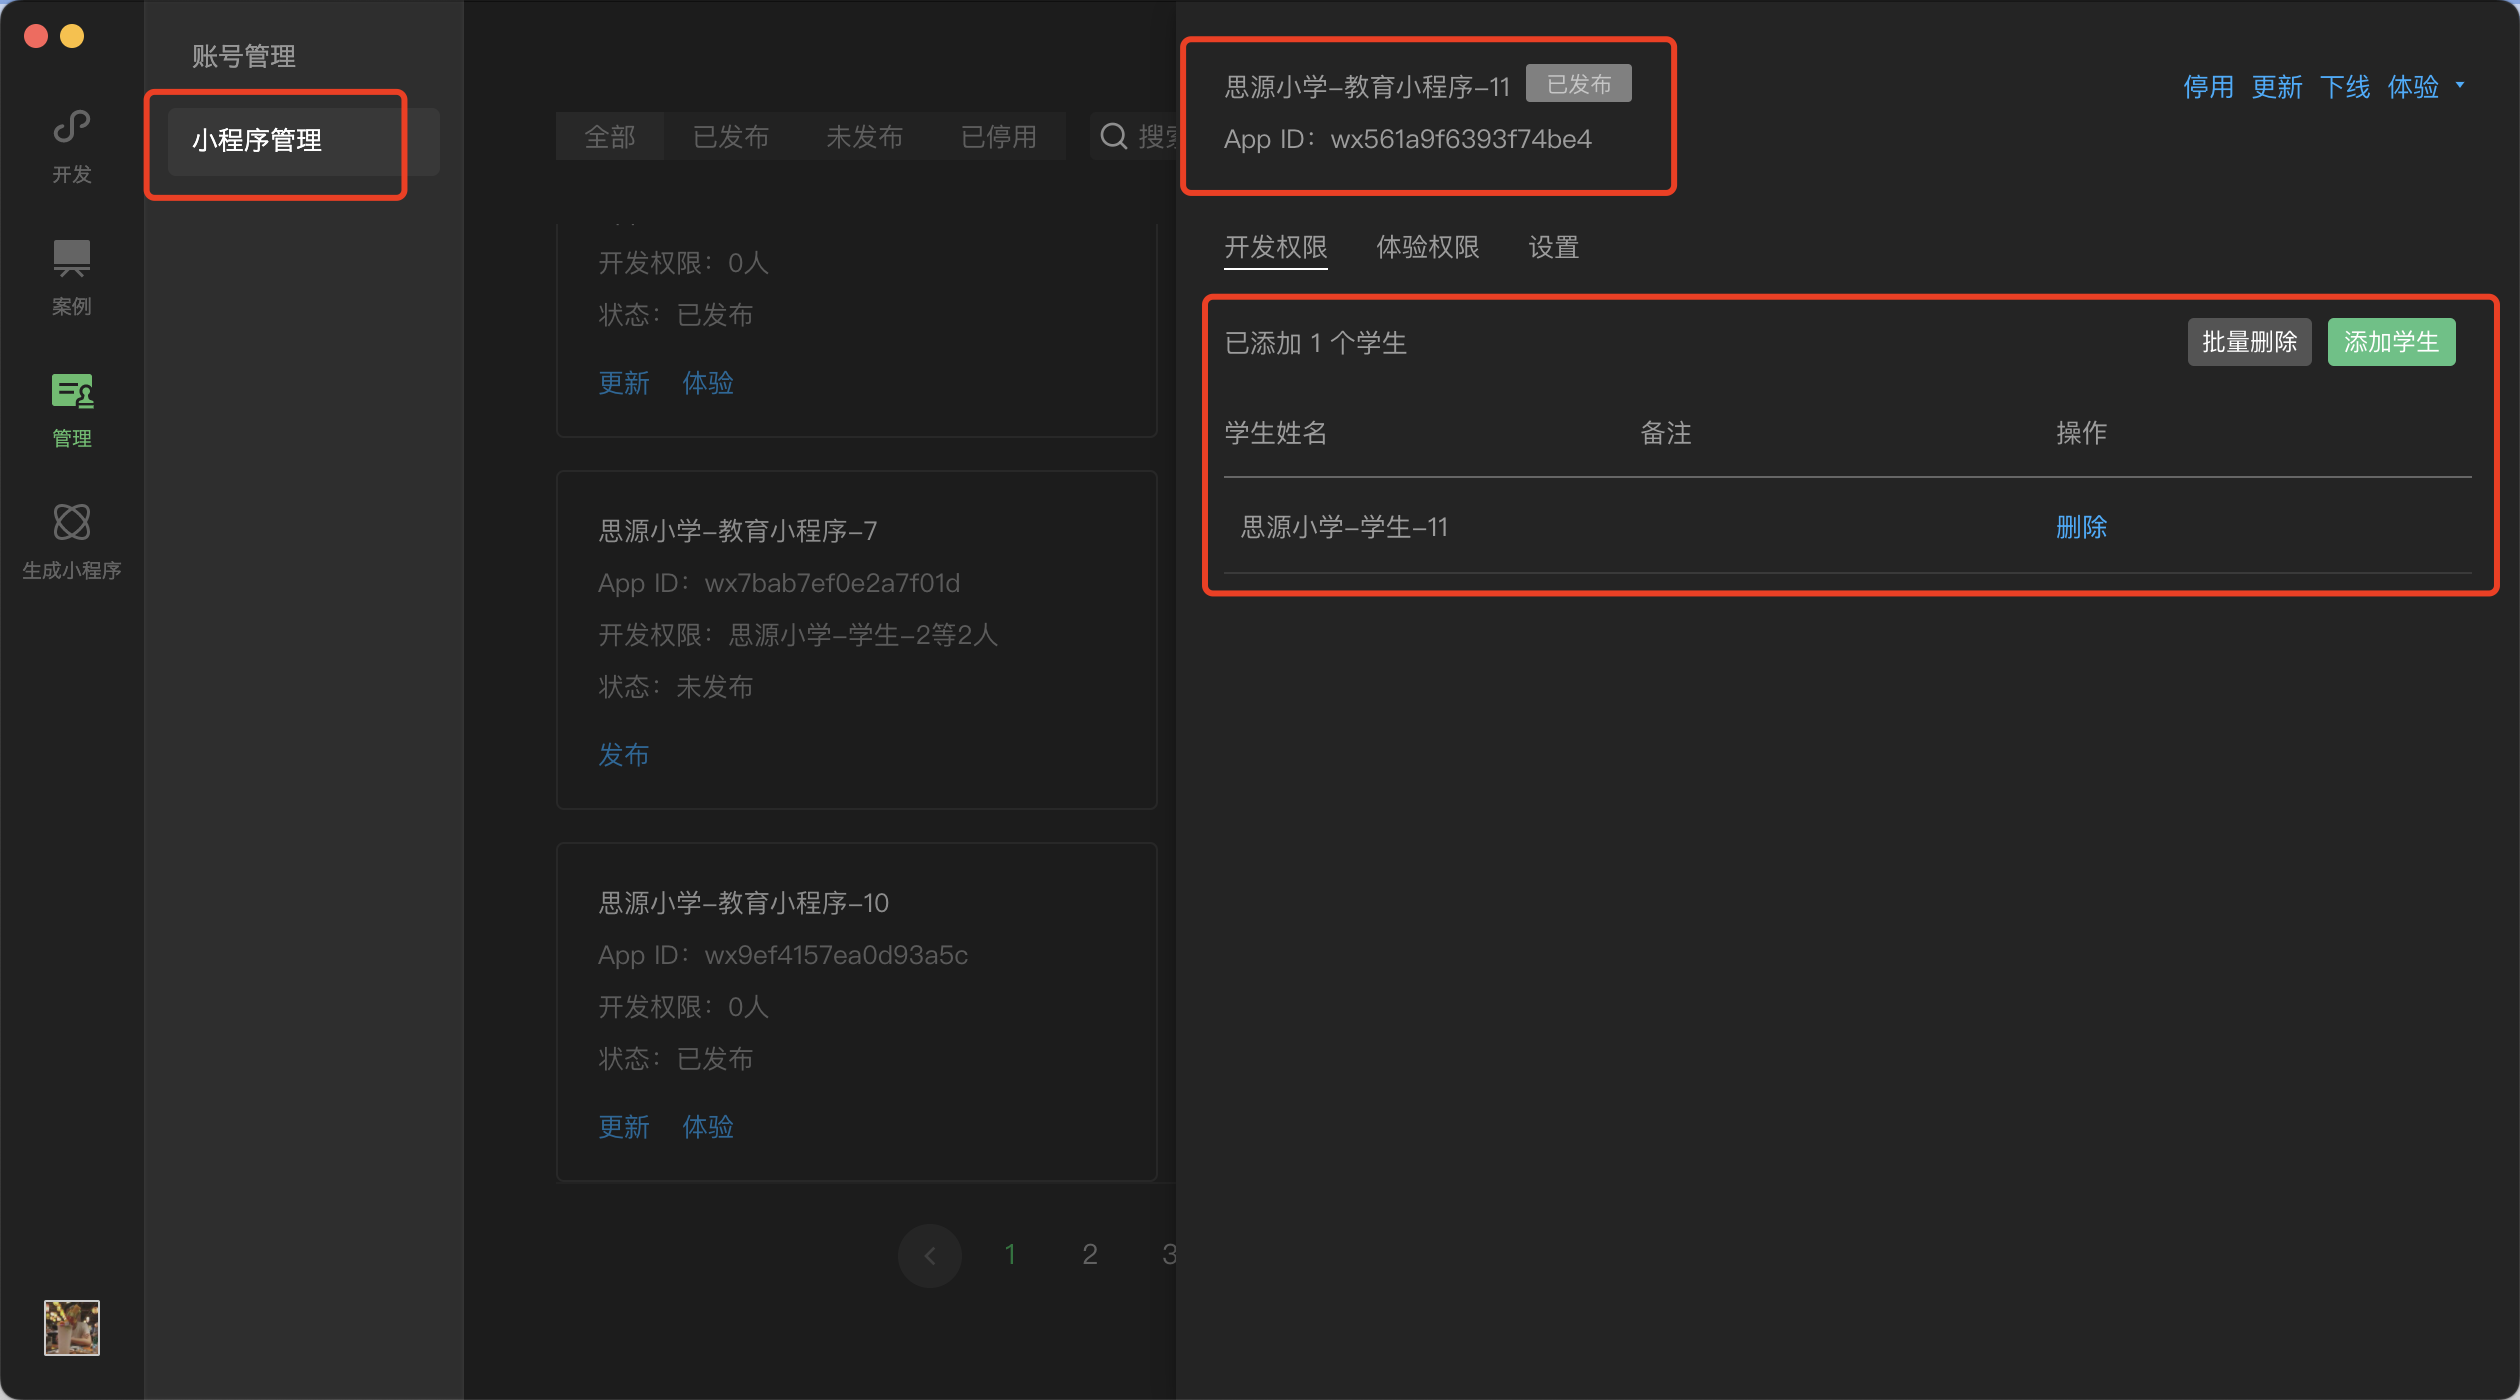This screenshot has height=1400, width=2520.
Task: Go to page 2
Action: 1089,1254
